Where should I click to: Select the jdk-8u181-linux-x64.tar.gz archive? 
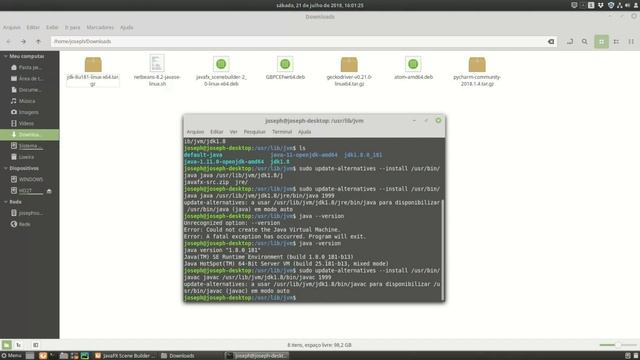pos(93,71)
